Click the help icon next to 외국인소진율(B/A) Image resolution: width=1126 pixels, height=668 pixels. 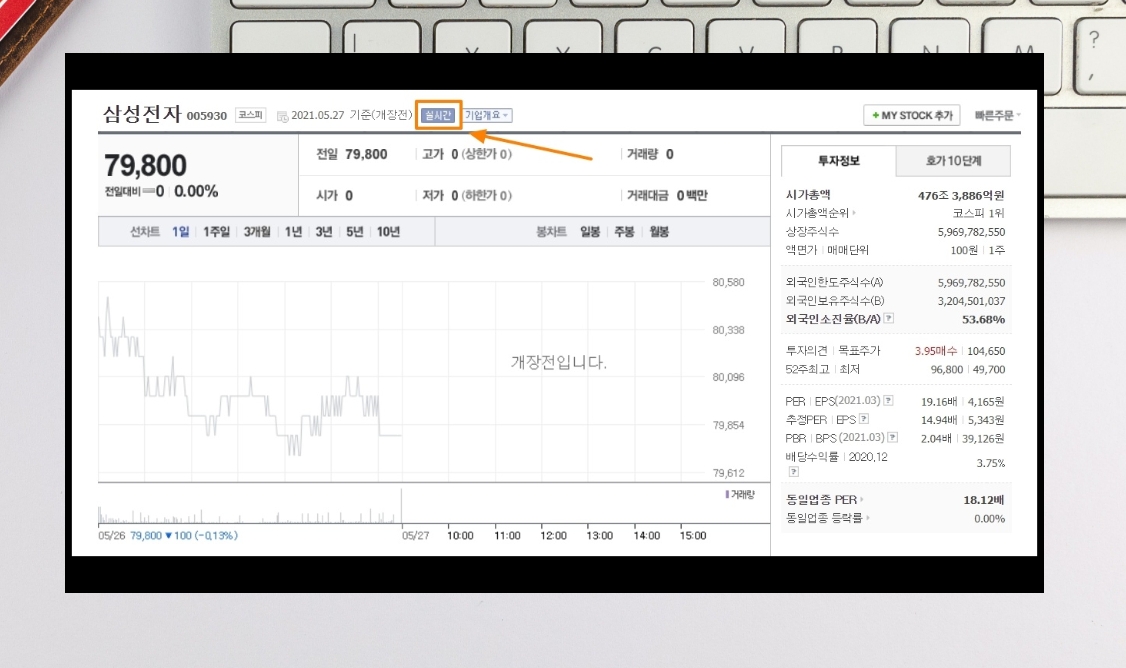pyautogui.click(x=888, y=318)
